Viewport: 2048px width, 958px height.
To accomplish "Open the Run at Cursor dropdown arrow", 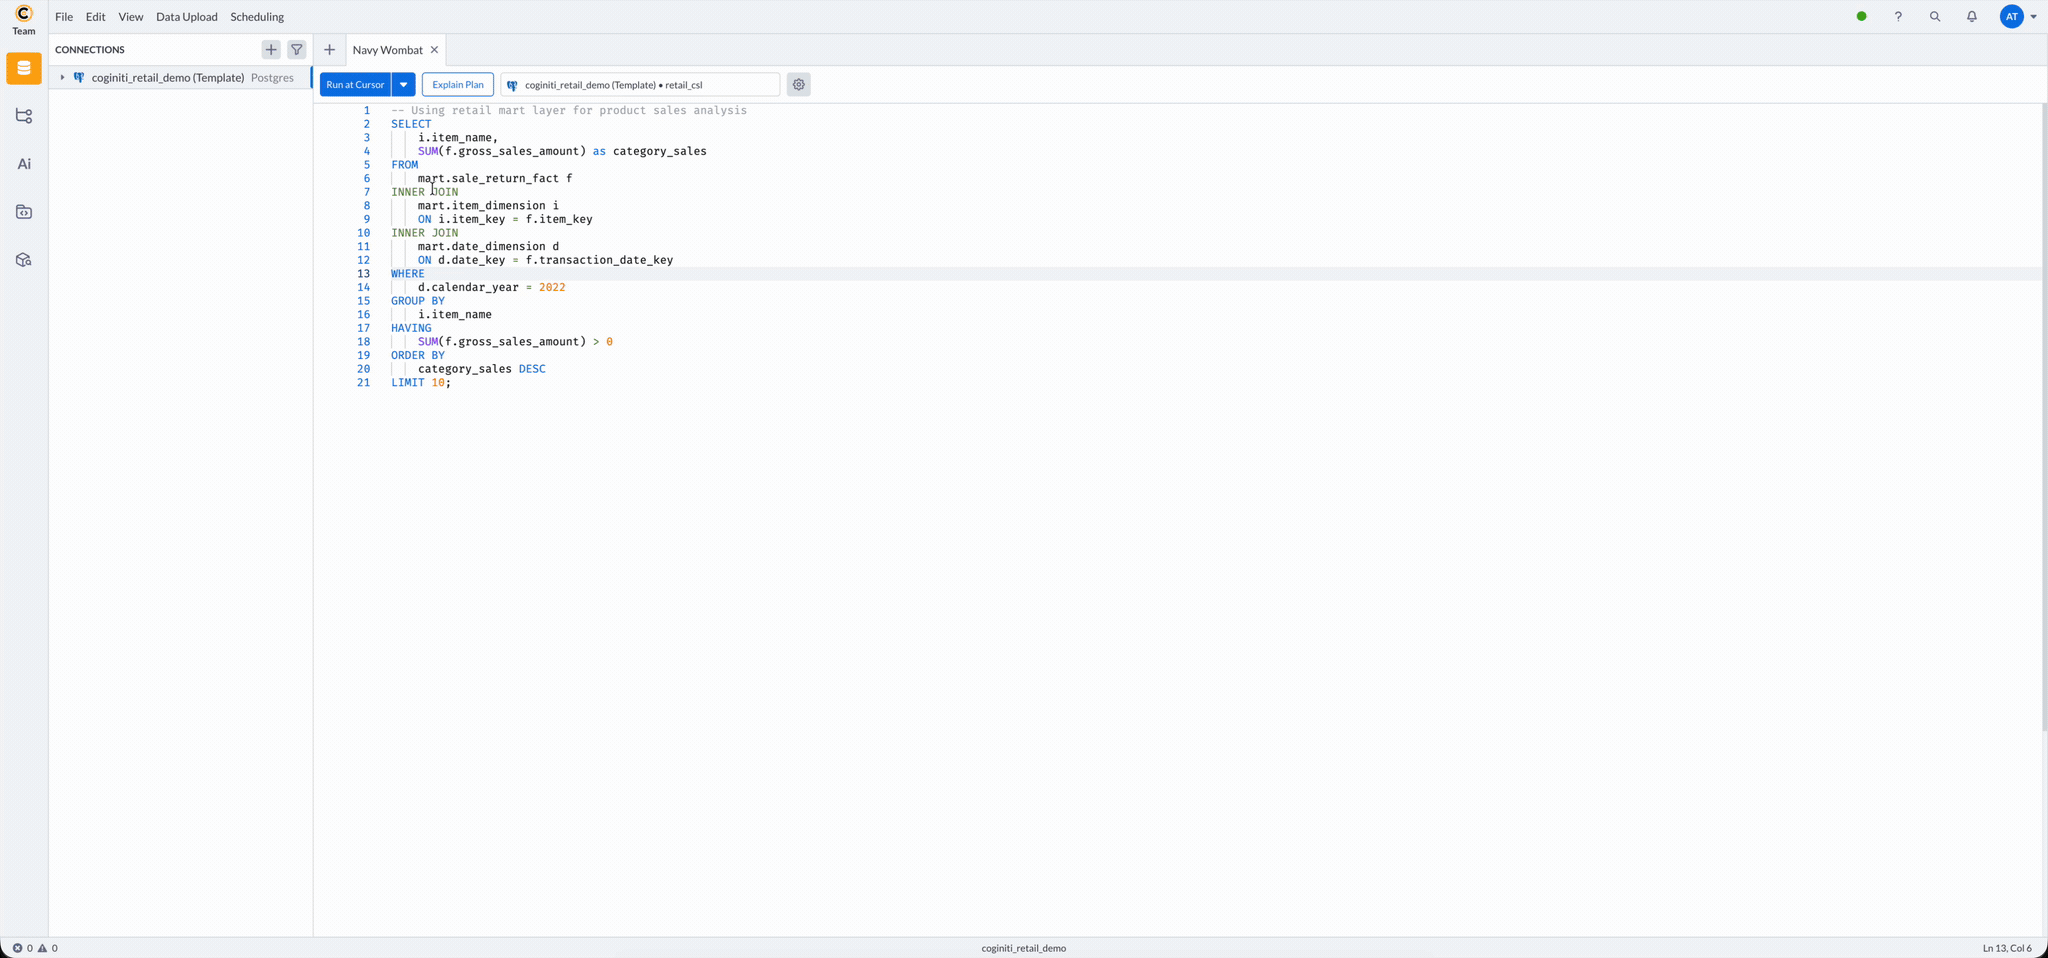I will tap(404, 85).
